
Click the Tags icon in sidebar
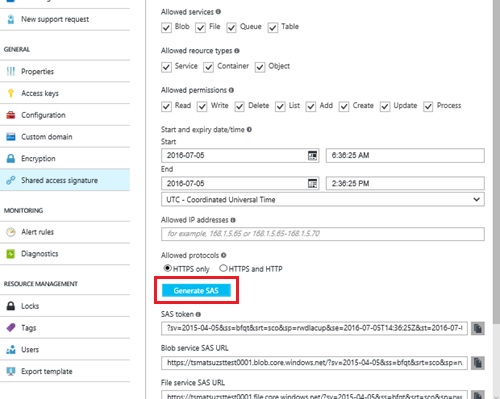click(11, 328)
